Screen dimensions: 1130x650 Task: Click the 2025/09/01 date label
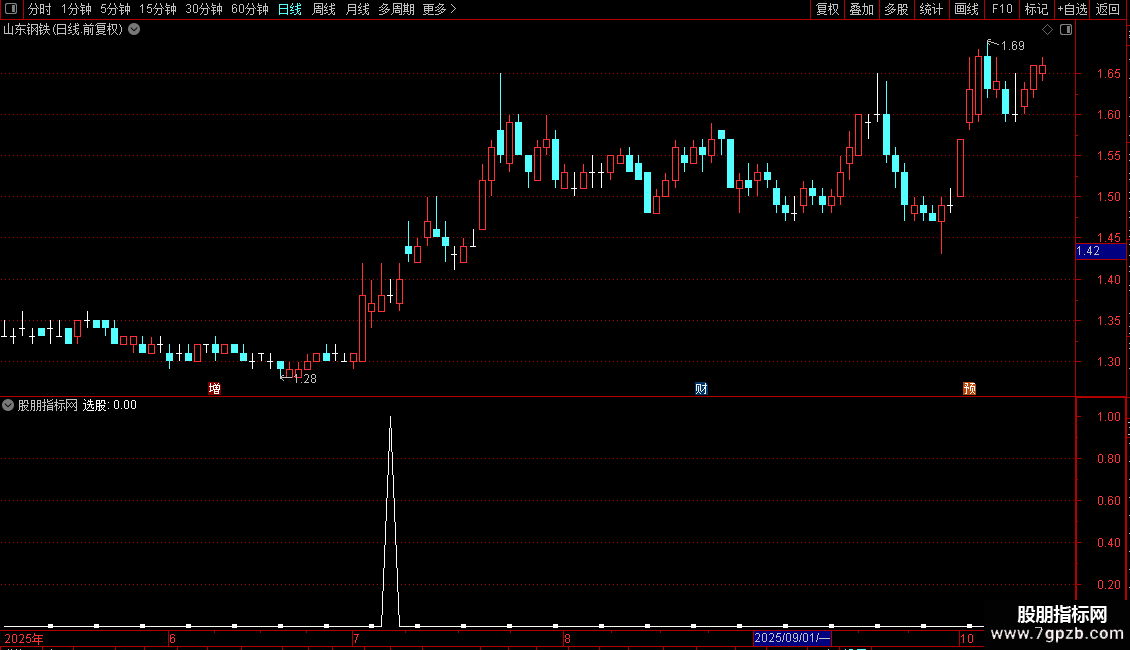792,638
